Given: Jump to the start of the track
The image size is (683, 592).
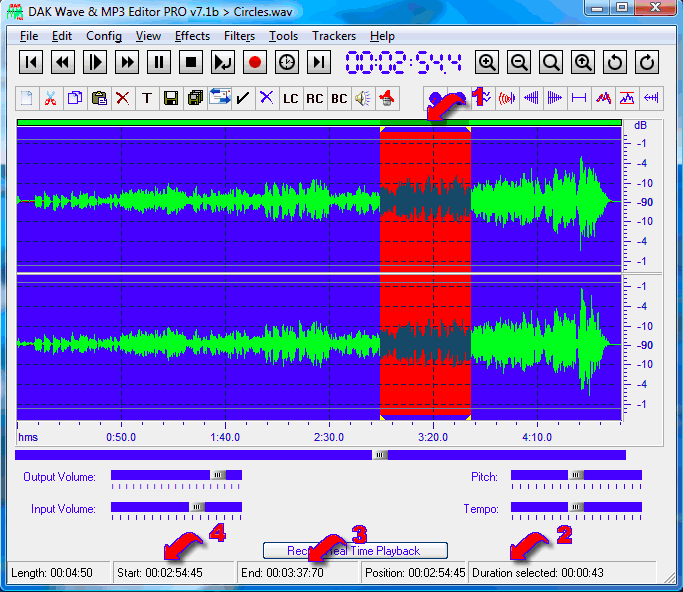Looking at the screenshot, I should 31,62.
